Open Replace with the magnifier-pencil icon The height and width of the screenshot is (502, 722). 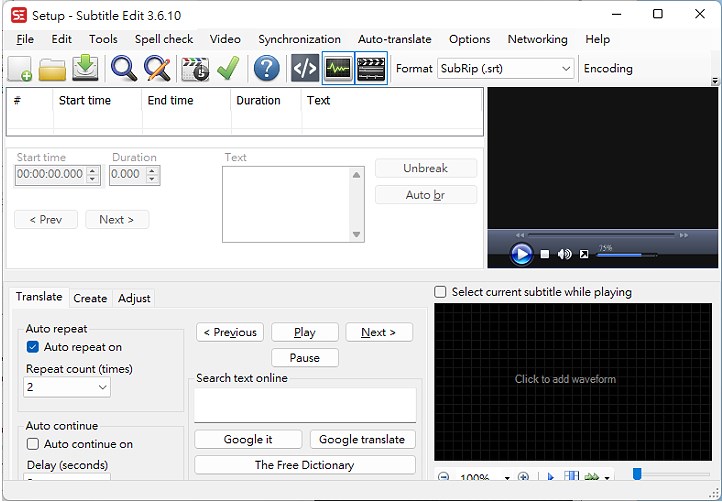[157, 69]
